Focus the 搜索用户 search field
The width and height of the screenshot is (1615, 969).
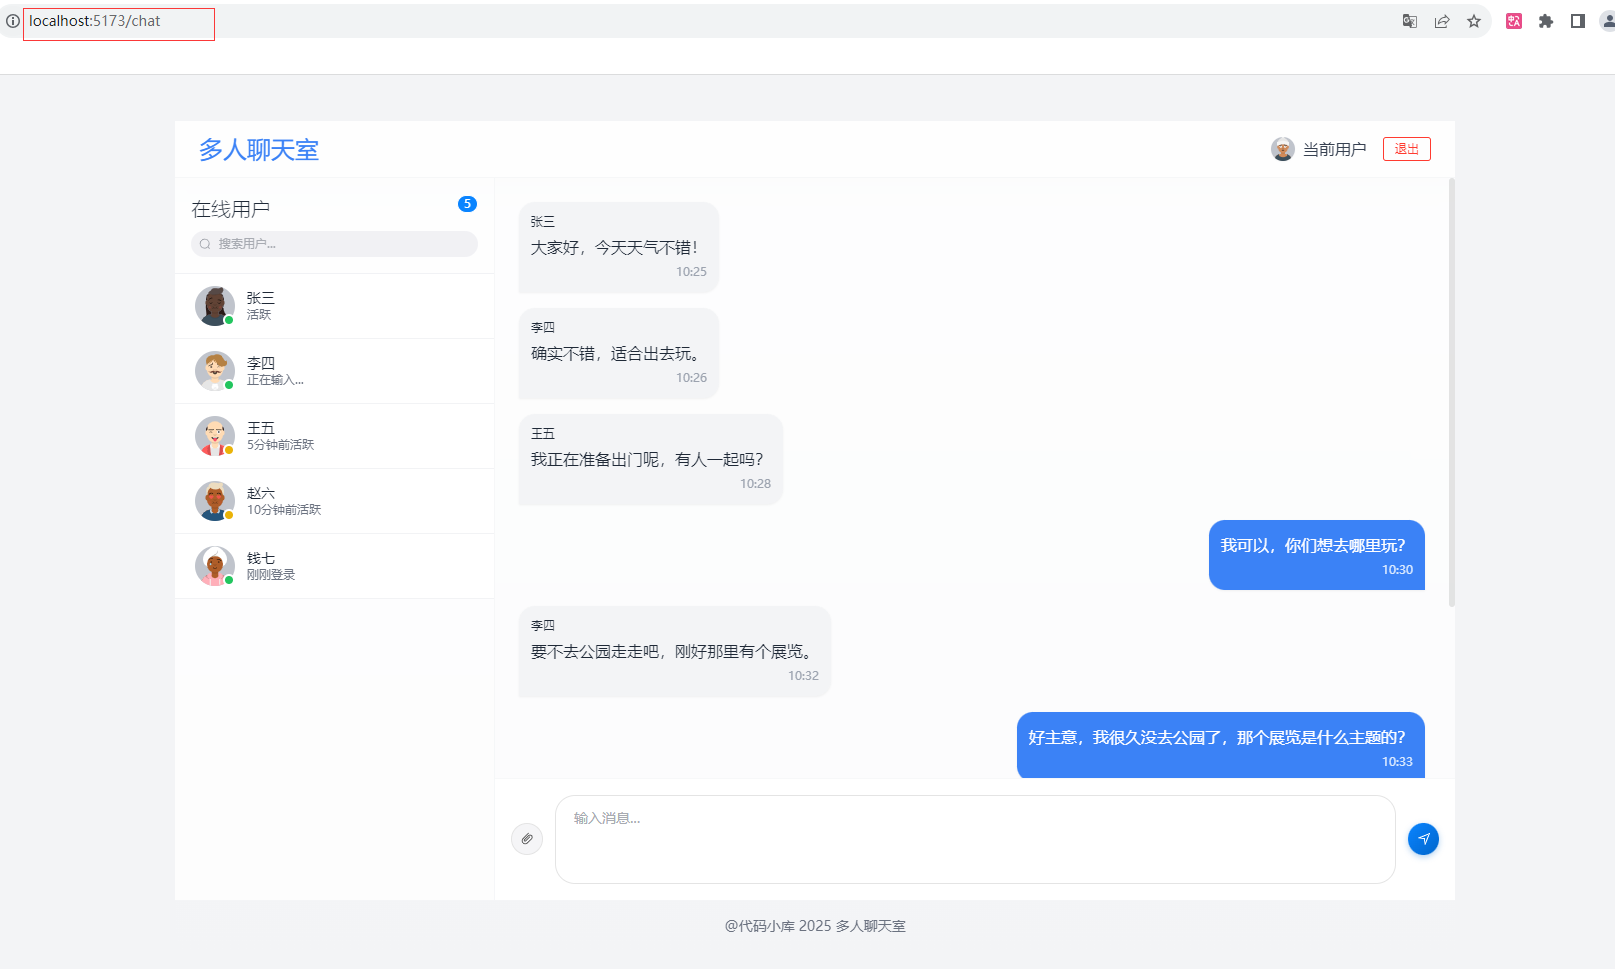334,244
